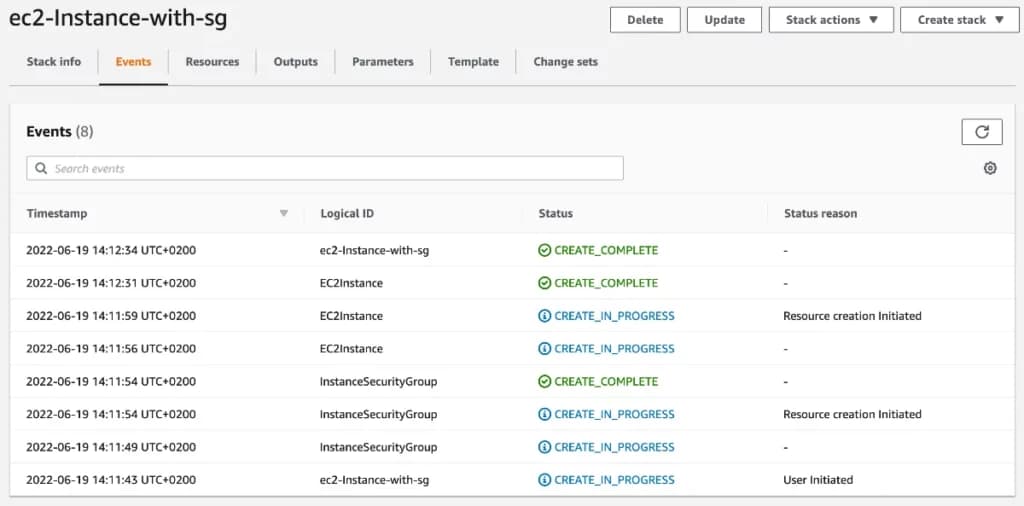View the Parameters tab
Screen dimensions: 1024x506
(382, 62)
